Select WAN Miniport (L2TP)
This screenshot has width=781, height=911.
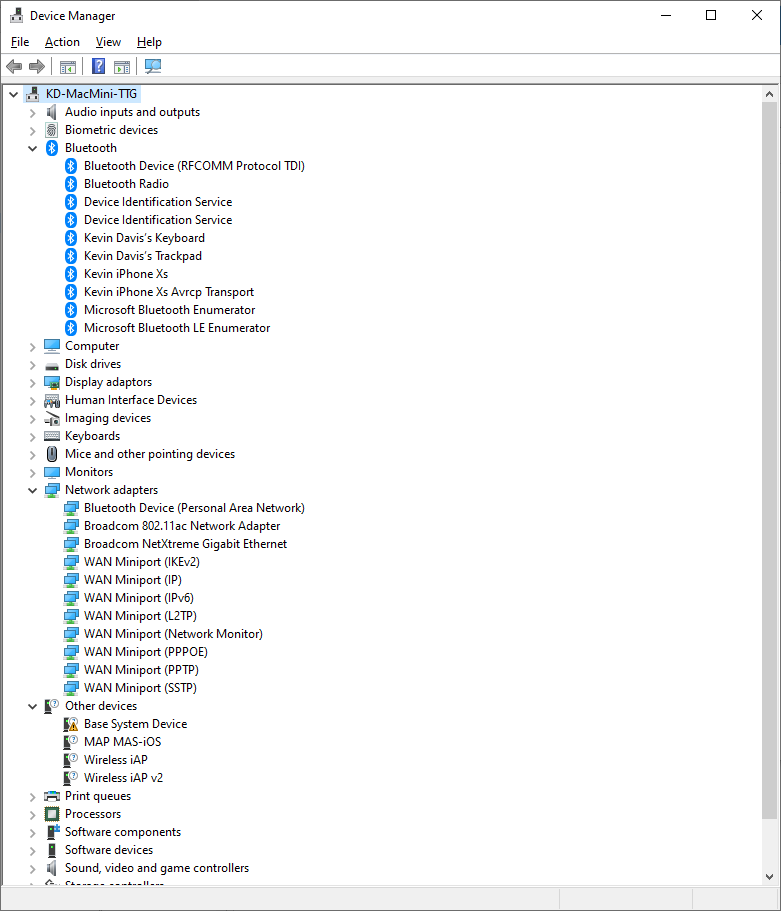point(140,616)
